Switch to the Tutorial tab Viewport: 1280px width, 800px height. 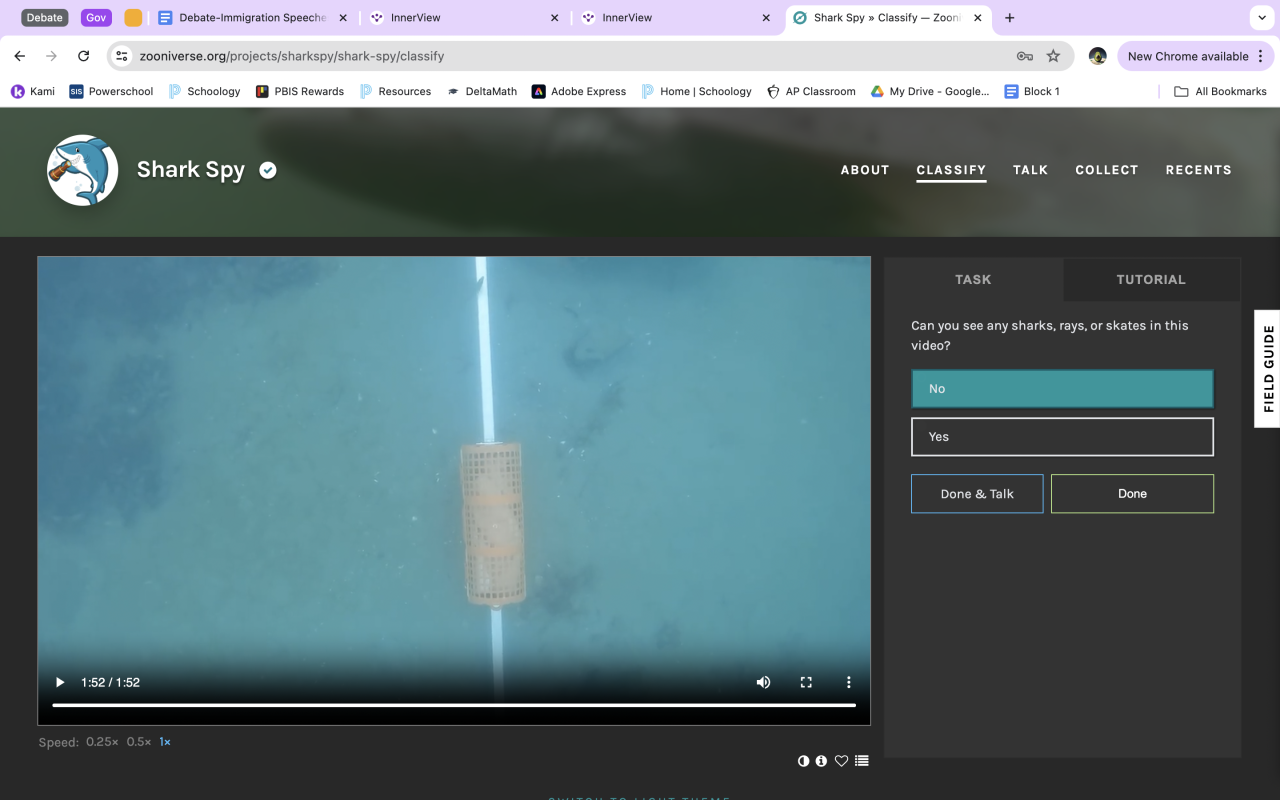coord(1151,280)
